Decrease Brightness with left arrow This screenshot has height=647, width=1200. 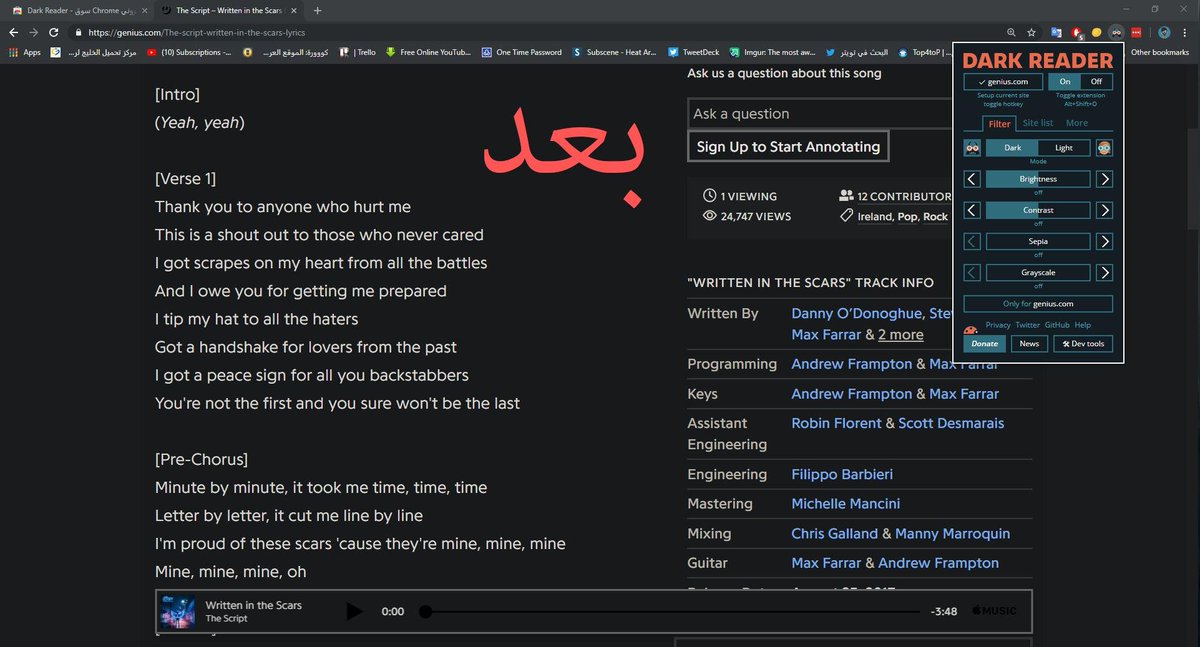(x=972, y=179)
